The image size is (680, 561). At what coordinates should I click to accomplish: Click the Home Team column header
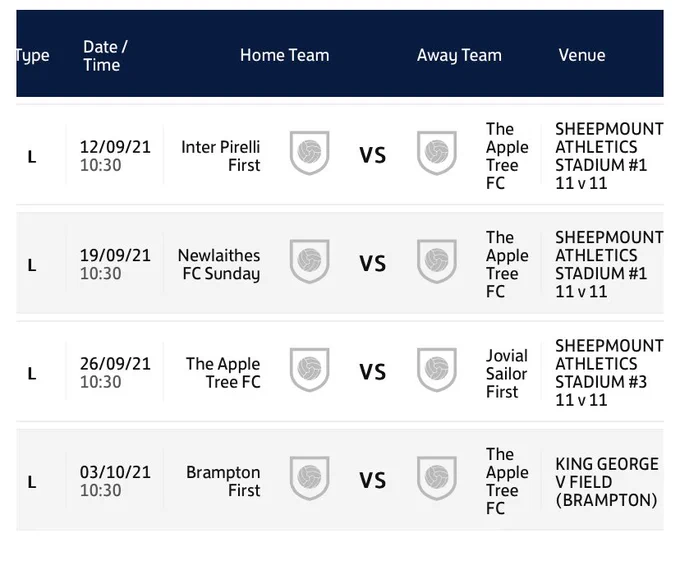284,55
